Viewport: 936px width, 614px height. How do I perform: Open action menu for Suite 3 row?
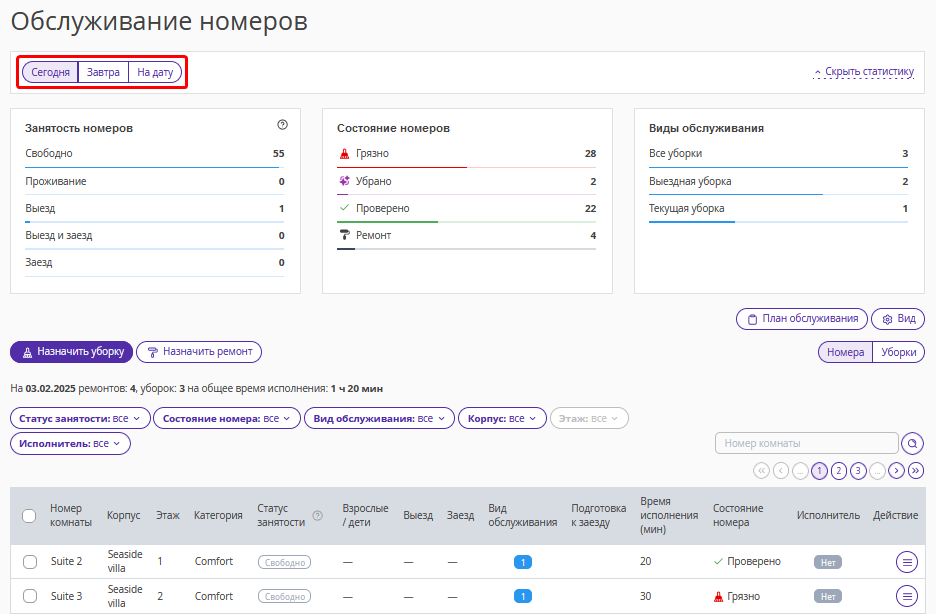click(907, 596)
